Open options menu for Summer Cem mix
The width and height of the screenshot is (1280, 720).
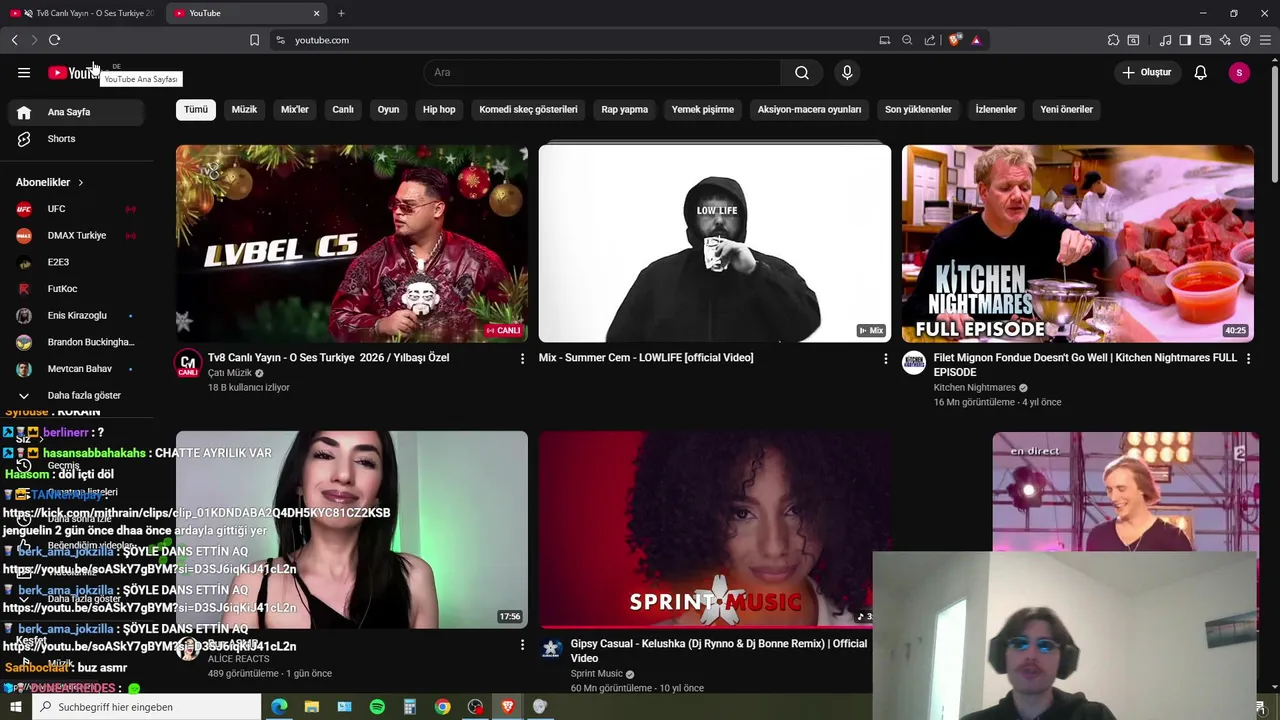click(x=885, y=358)
